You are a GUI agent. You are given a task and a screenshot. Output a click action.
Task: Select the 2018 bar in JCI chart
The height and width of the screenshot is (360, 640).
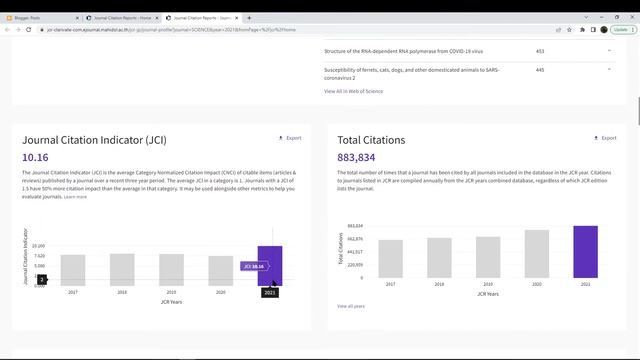(x=122, y=270)
